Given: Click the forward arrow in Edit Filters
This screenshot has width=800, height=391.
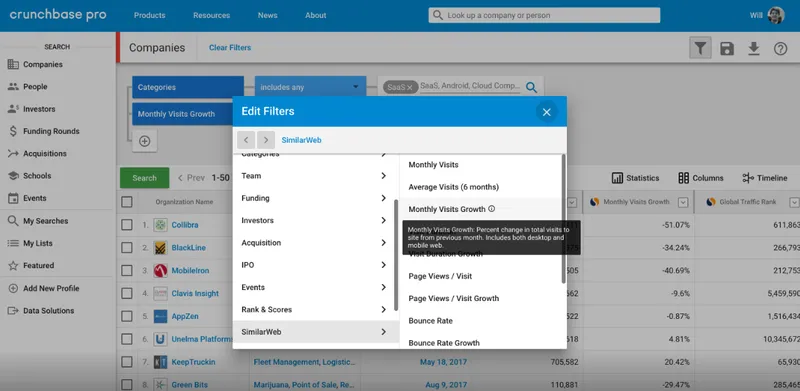Looking at the screenshot, I should 266,140.
